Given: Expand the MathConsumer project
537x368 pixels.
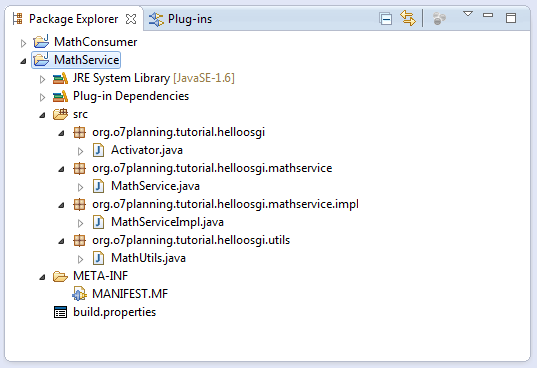Looking at the screenshot, I should point(23,43).
